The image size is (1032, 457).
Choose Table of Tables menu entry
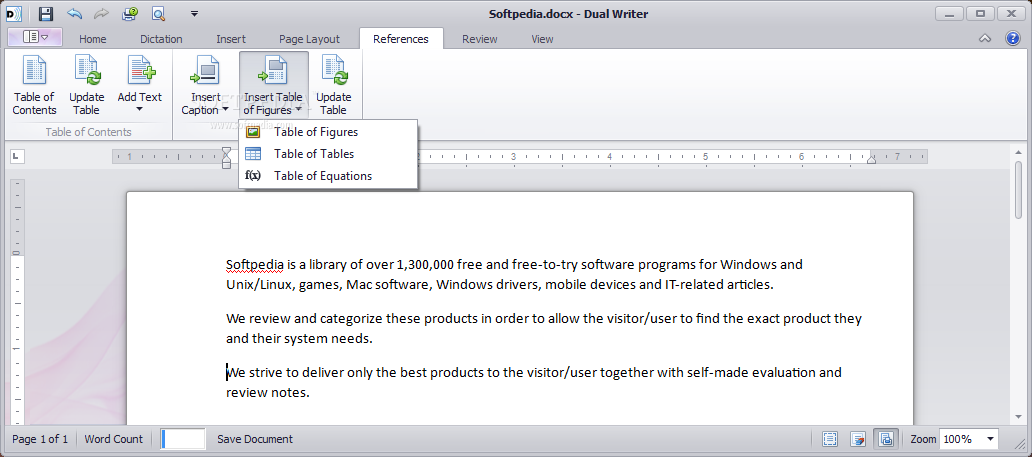click(x=328, y=153)
